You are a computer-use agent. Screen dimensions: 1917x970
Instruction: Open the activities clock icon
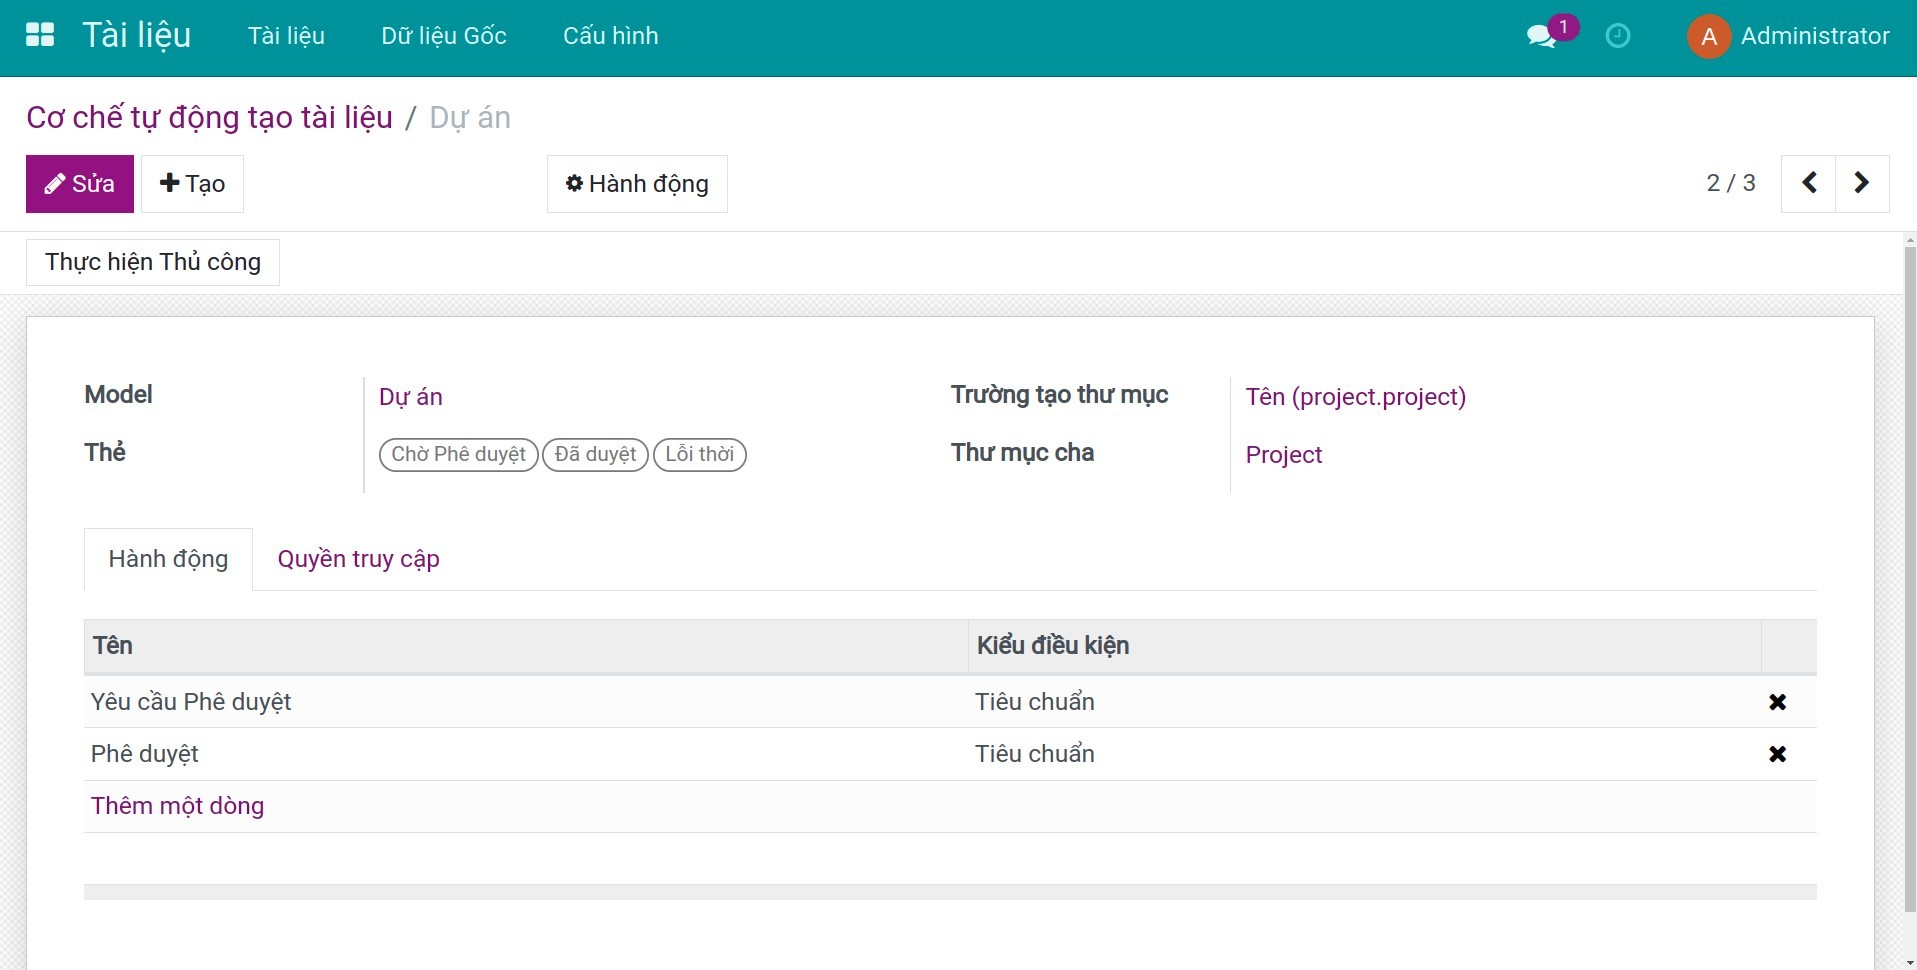coord(1617,36)
